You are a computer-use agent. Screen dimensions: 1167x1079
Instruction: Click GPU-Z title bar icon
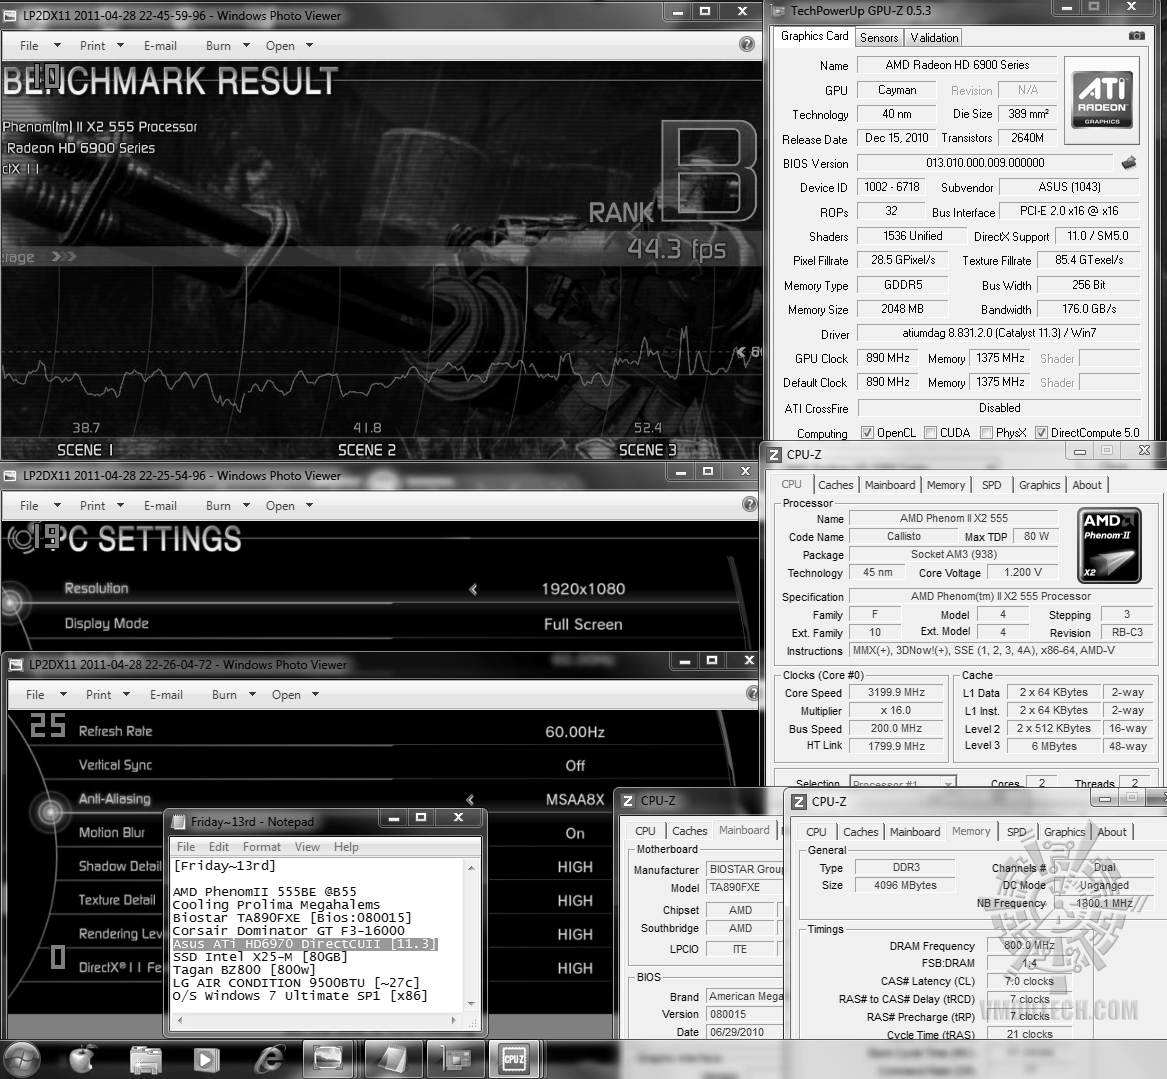(778, 10)
